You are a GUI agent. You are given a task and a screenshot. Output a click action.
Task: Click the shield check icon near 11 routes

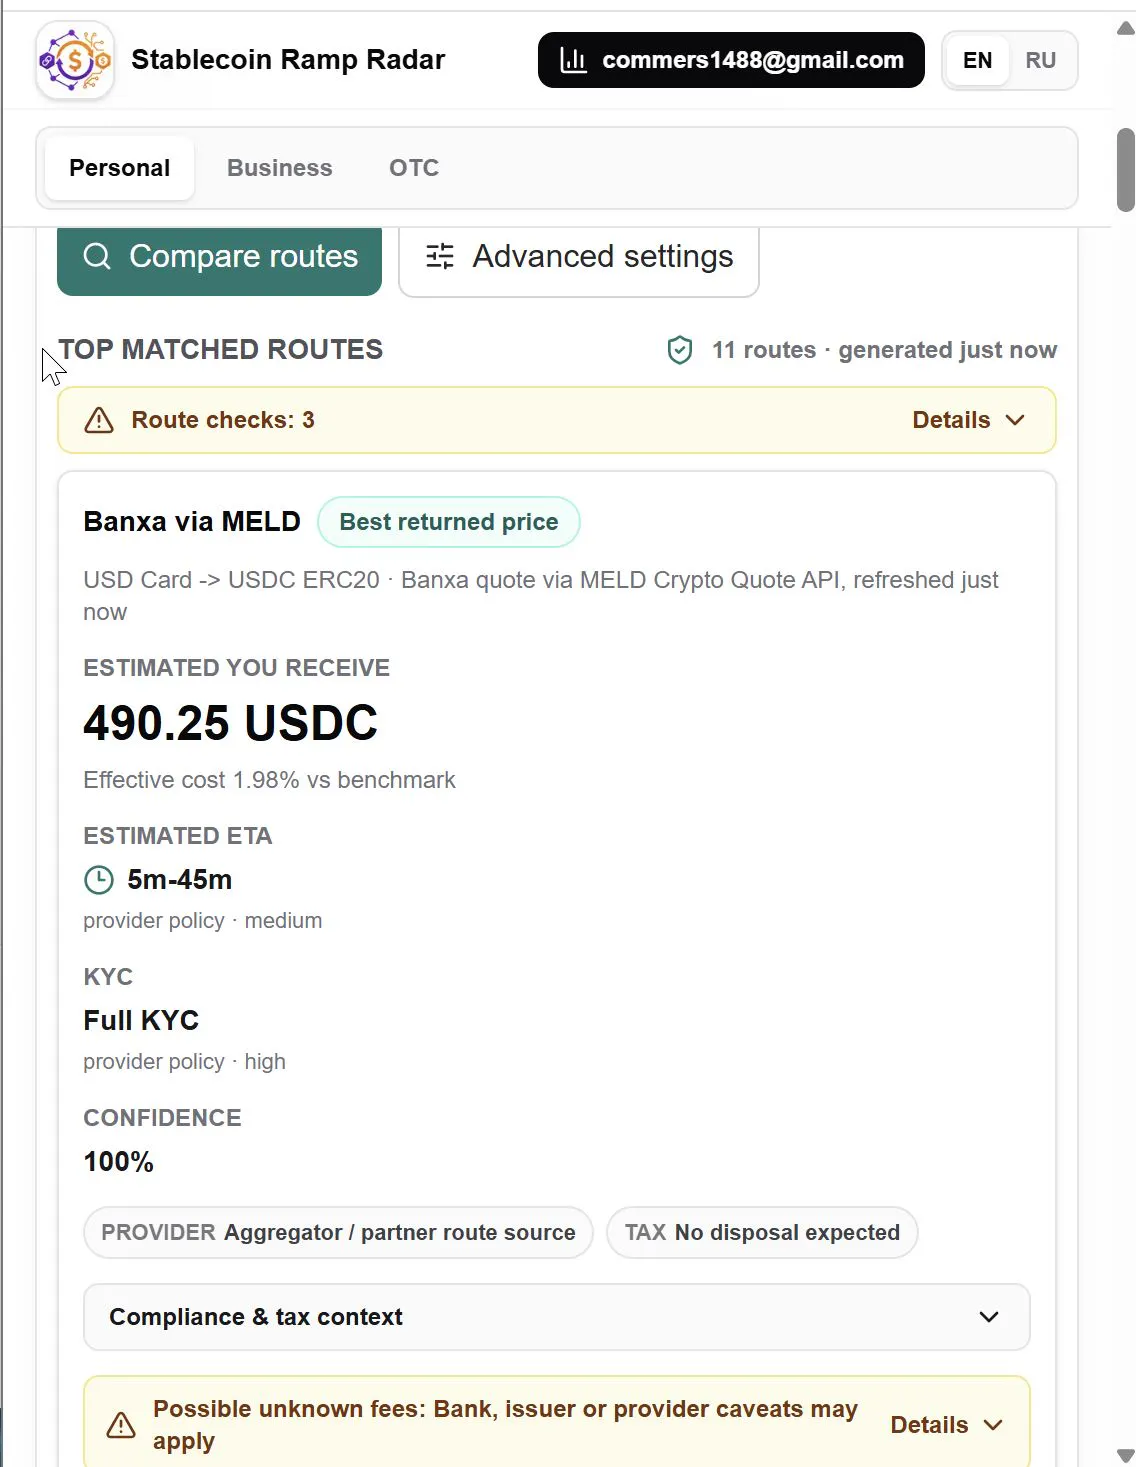(680, 350)
